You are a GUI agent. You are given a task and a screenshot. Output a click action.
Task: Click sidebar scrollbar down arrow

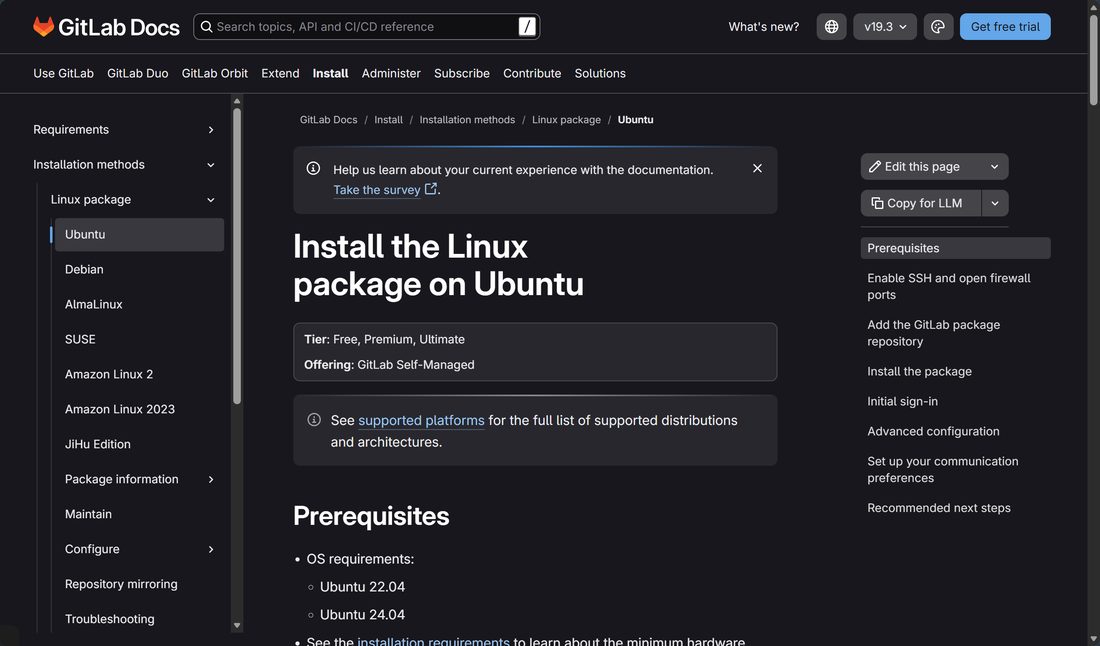coord(237,626)
